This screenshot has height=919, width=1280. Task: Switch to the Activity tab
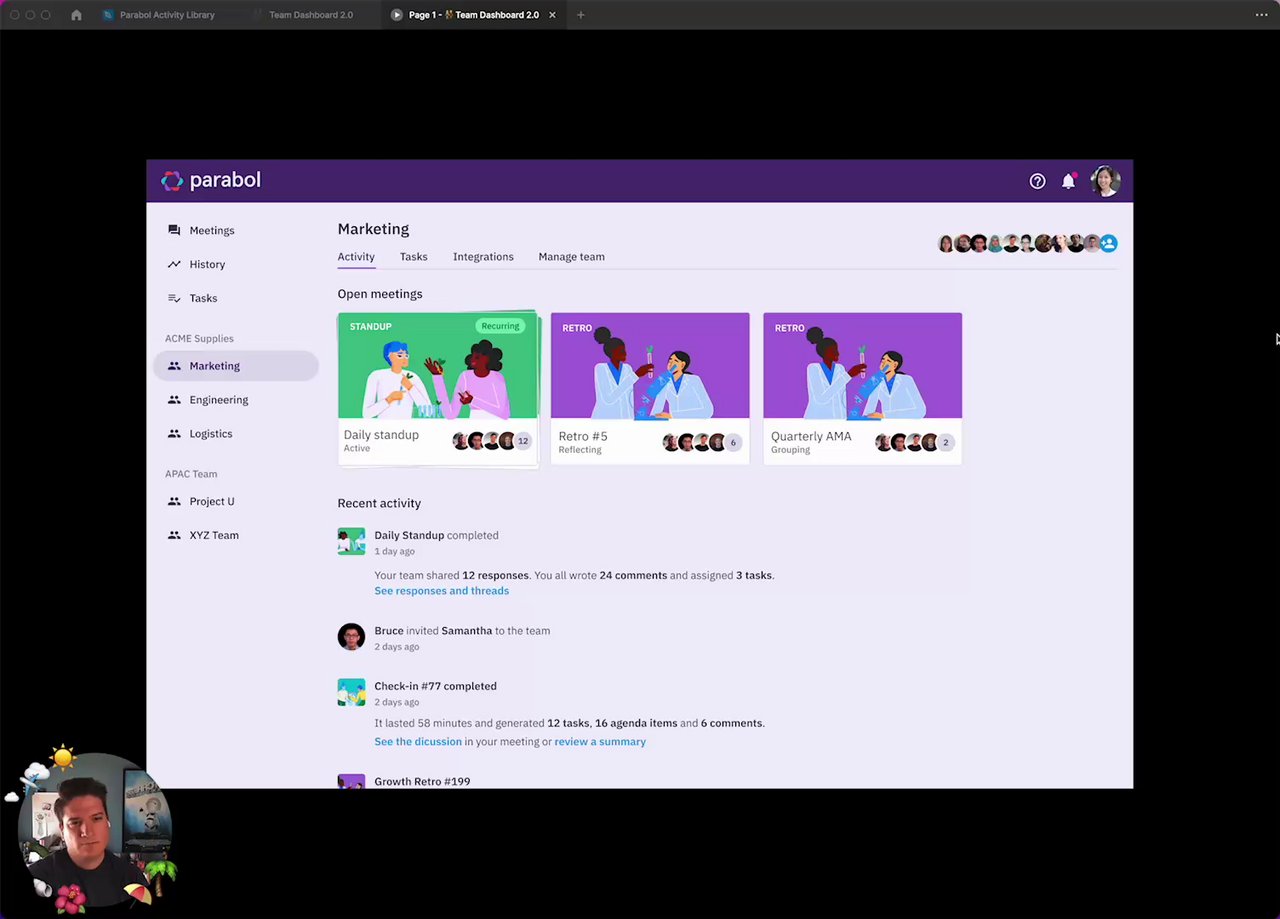coord(356,257)
